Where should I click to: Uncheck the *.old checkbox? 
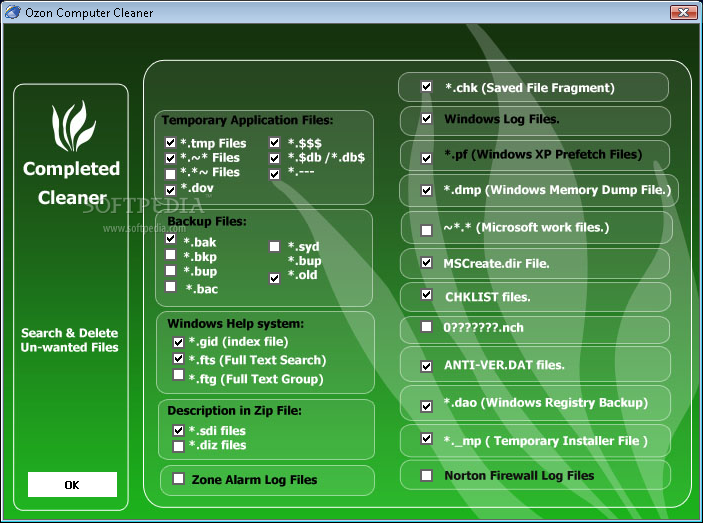(274, 278)
